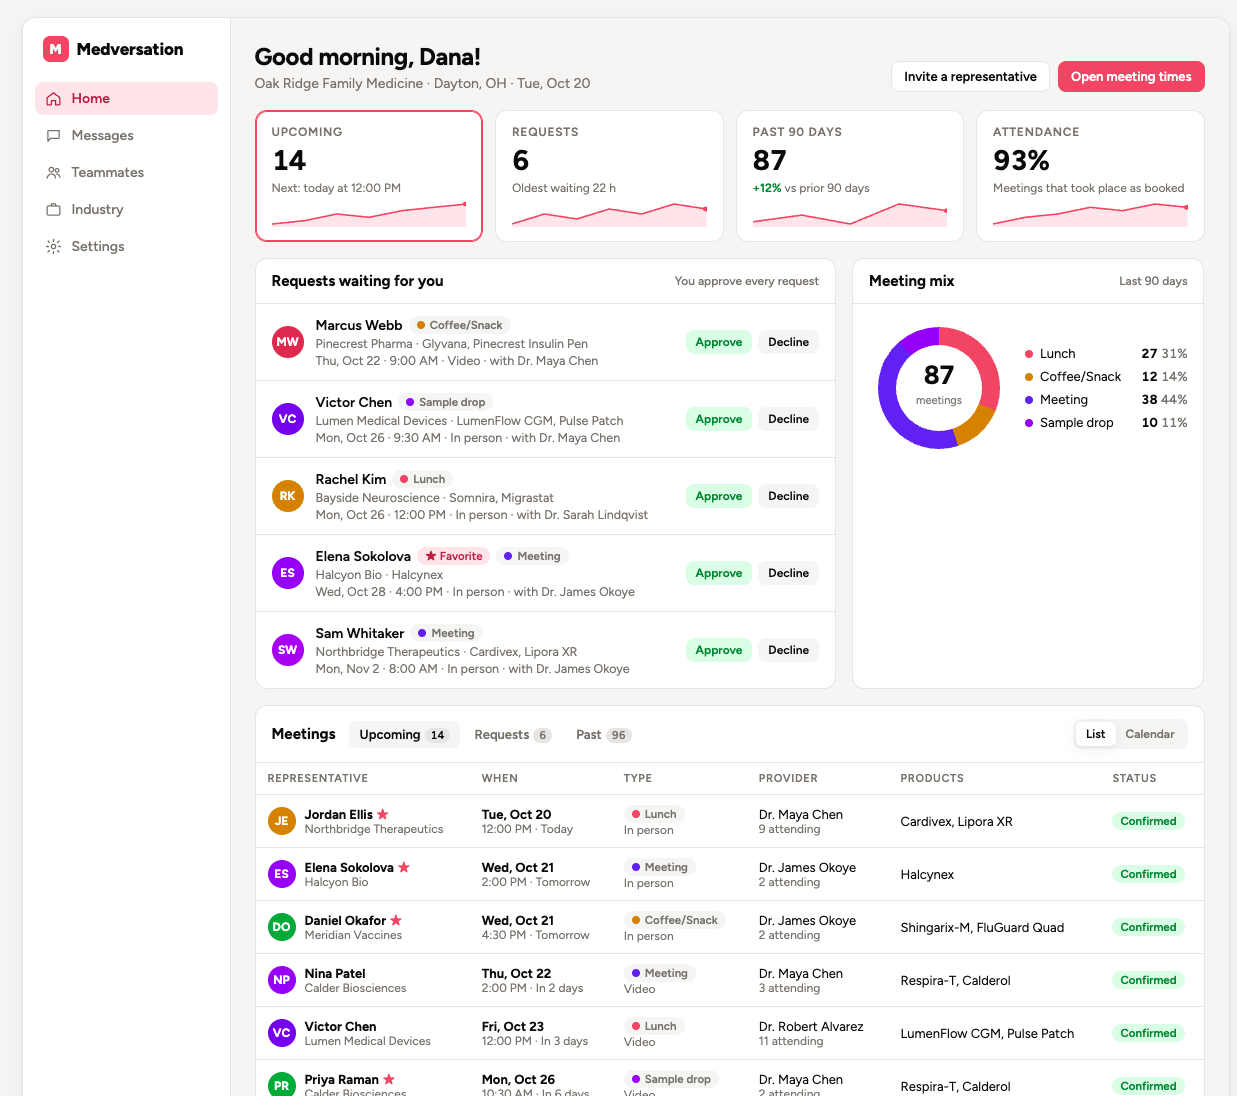
Task: Select the Requests 6 meetings tab
Action: (x=512, y=735)
